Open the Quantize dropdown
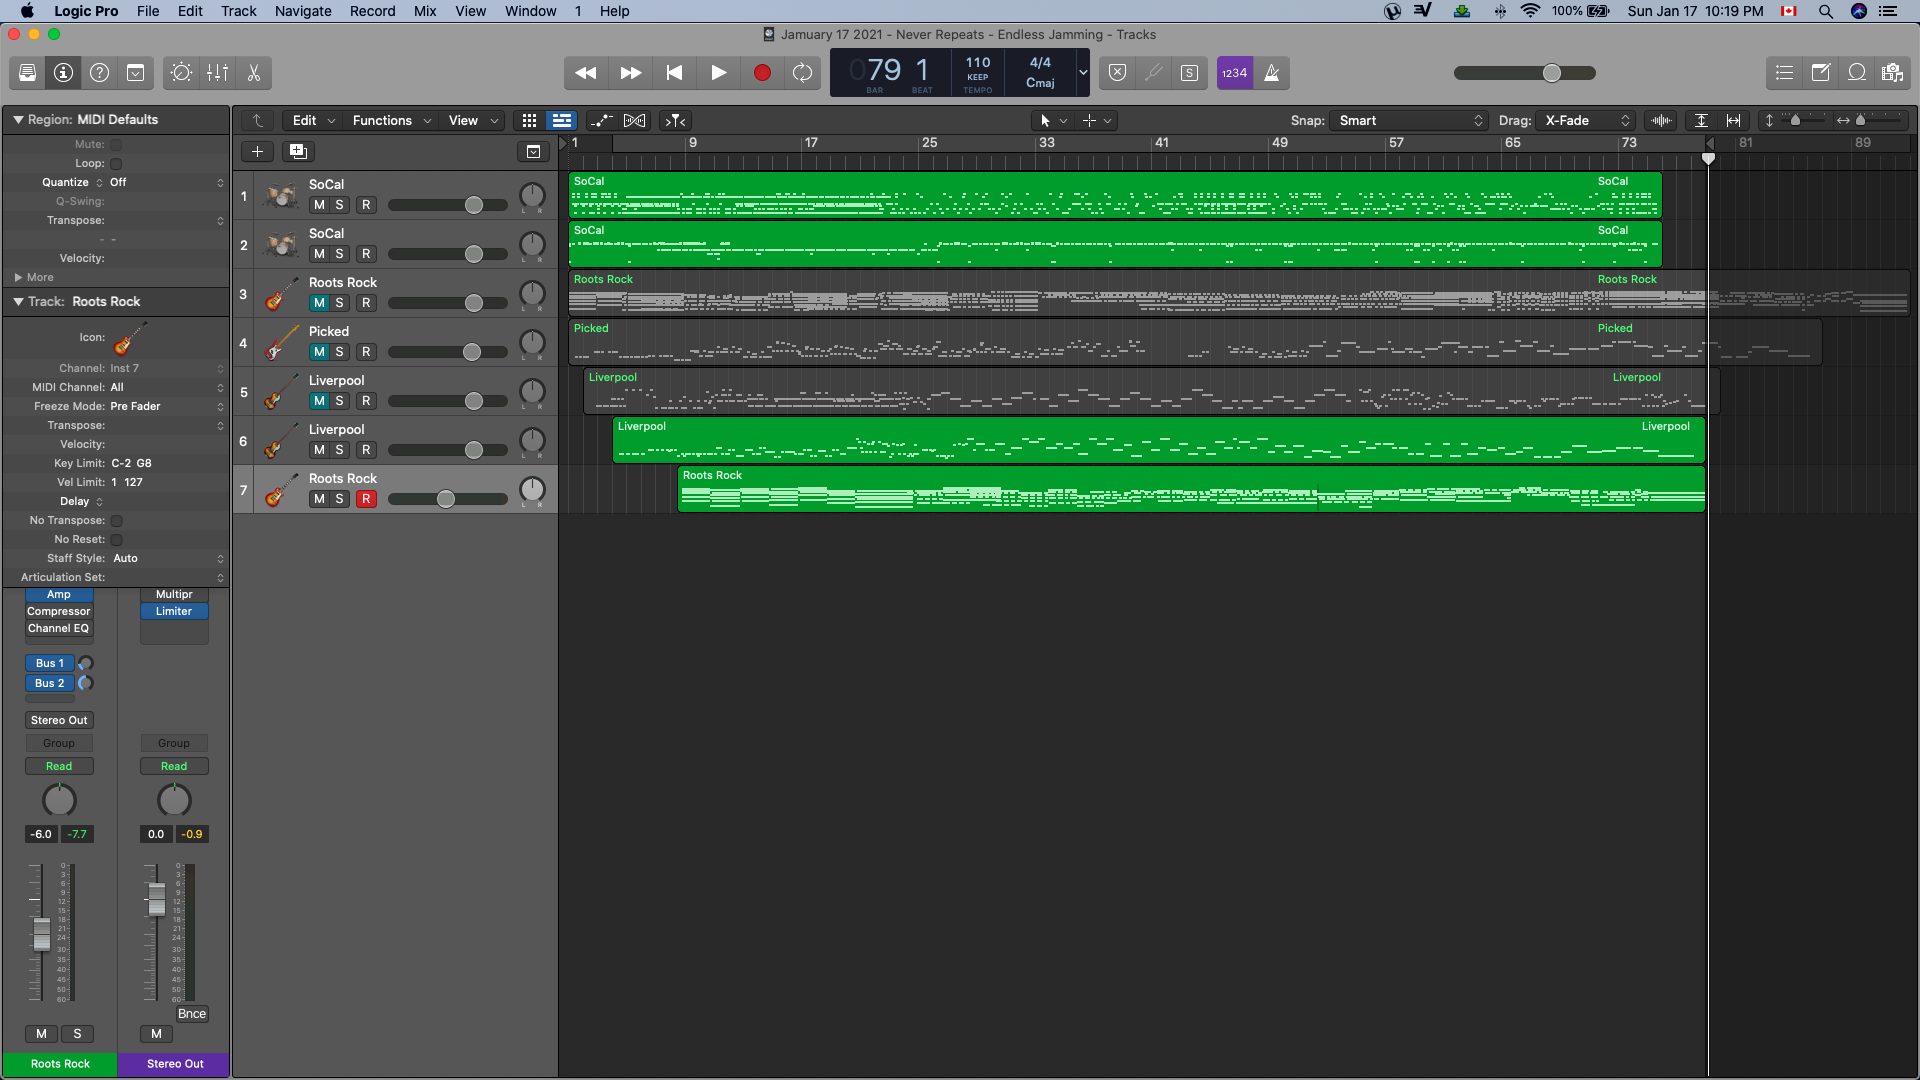Image resolution: width=1920 pixels, height=1080 pixels. 166,182
